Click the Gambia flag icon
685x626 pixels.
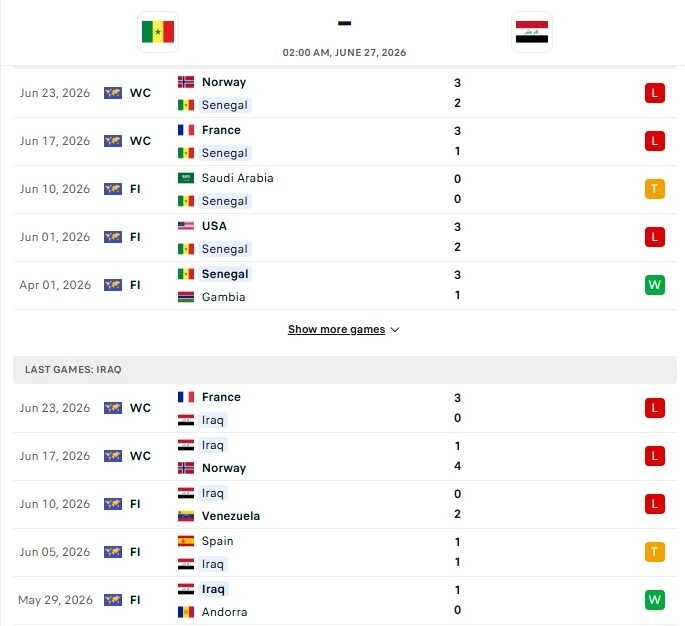click(x=186, y=297)
